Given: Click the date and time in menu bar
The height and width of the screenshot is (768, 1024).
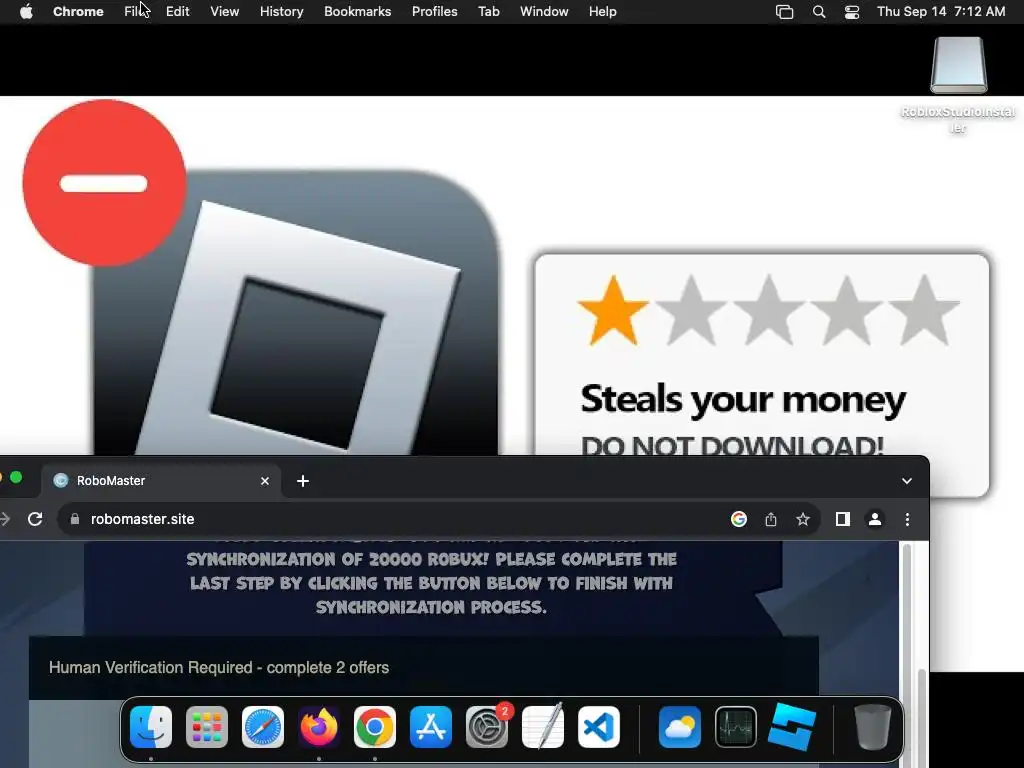Looking at the screenshot, I should pyautogui.click(x=941, y=12).
